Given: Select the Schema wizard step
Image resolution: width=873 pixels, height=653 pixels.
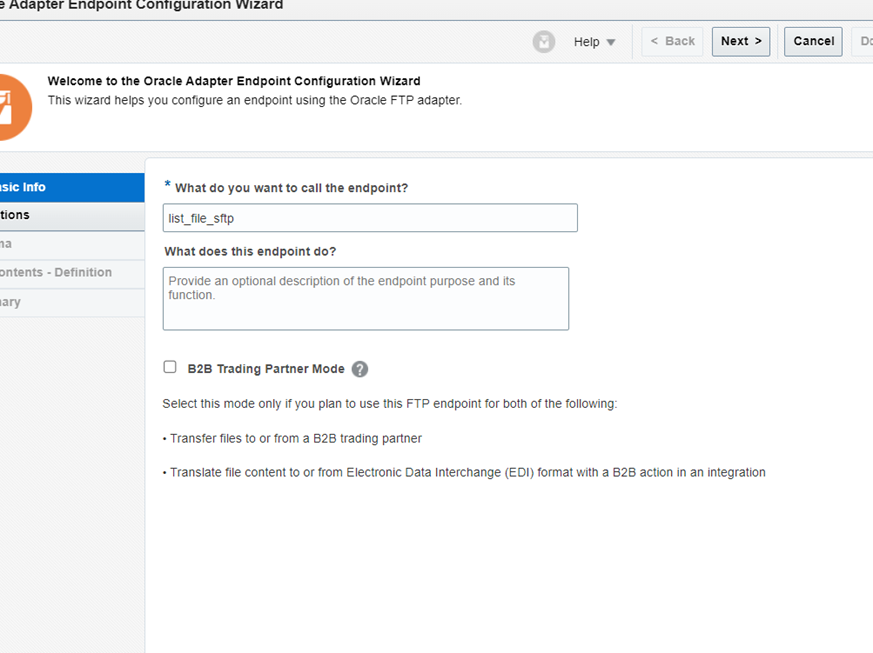Looking at the screenshot, I should click(x=72, y=244).
